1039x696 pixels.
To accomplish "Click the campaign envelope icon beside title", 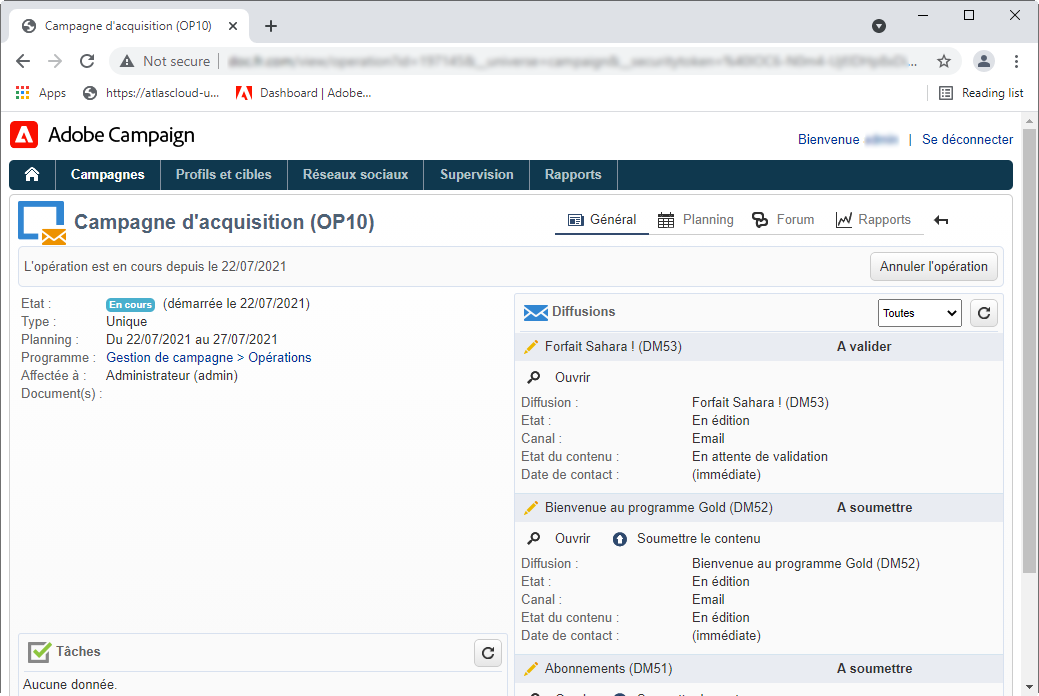I will click(x=42, y=223).
